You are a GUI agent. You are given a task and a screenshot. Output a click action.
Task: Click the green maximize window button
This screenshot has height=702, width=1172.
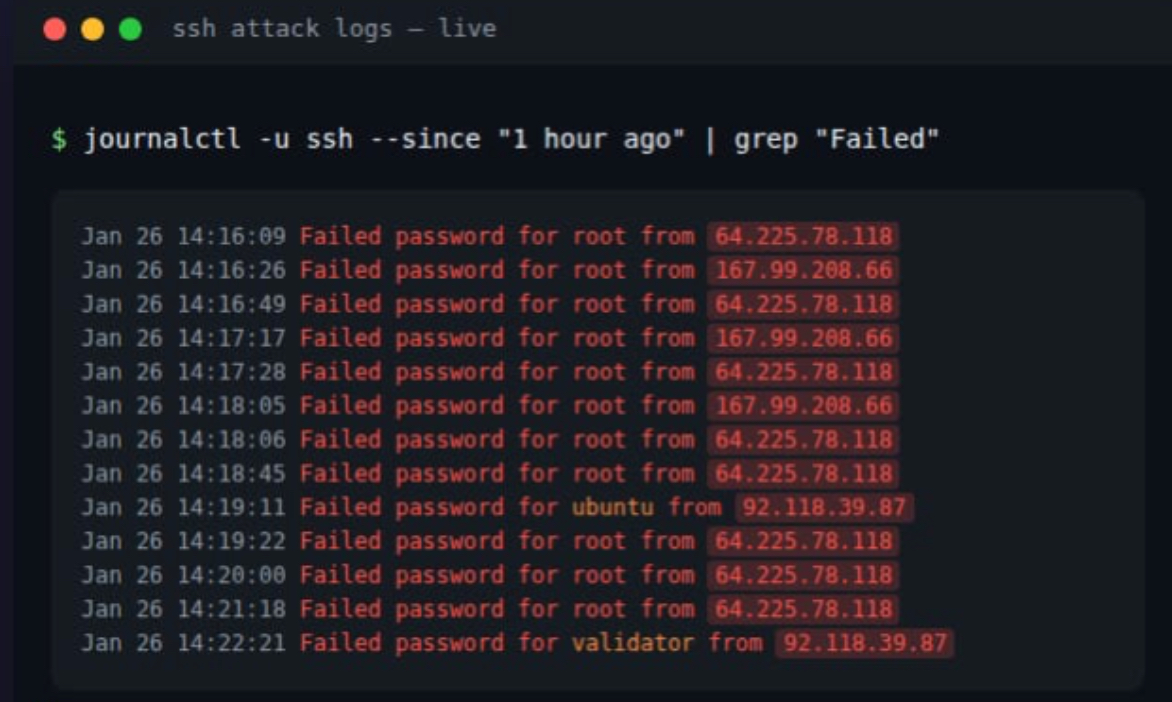(130, 29)
